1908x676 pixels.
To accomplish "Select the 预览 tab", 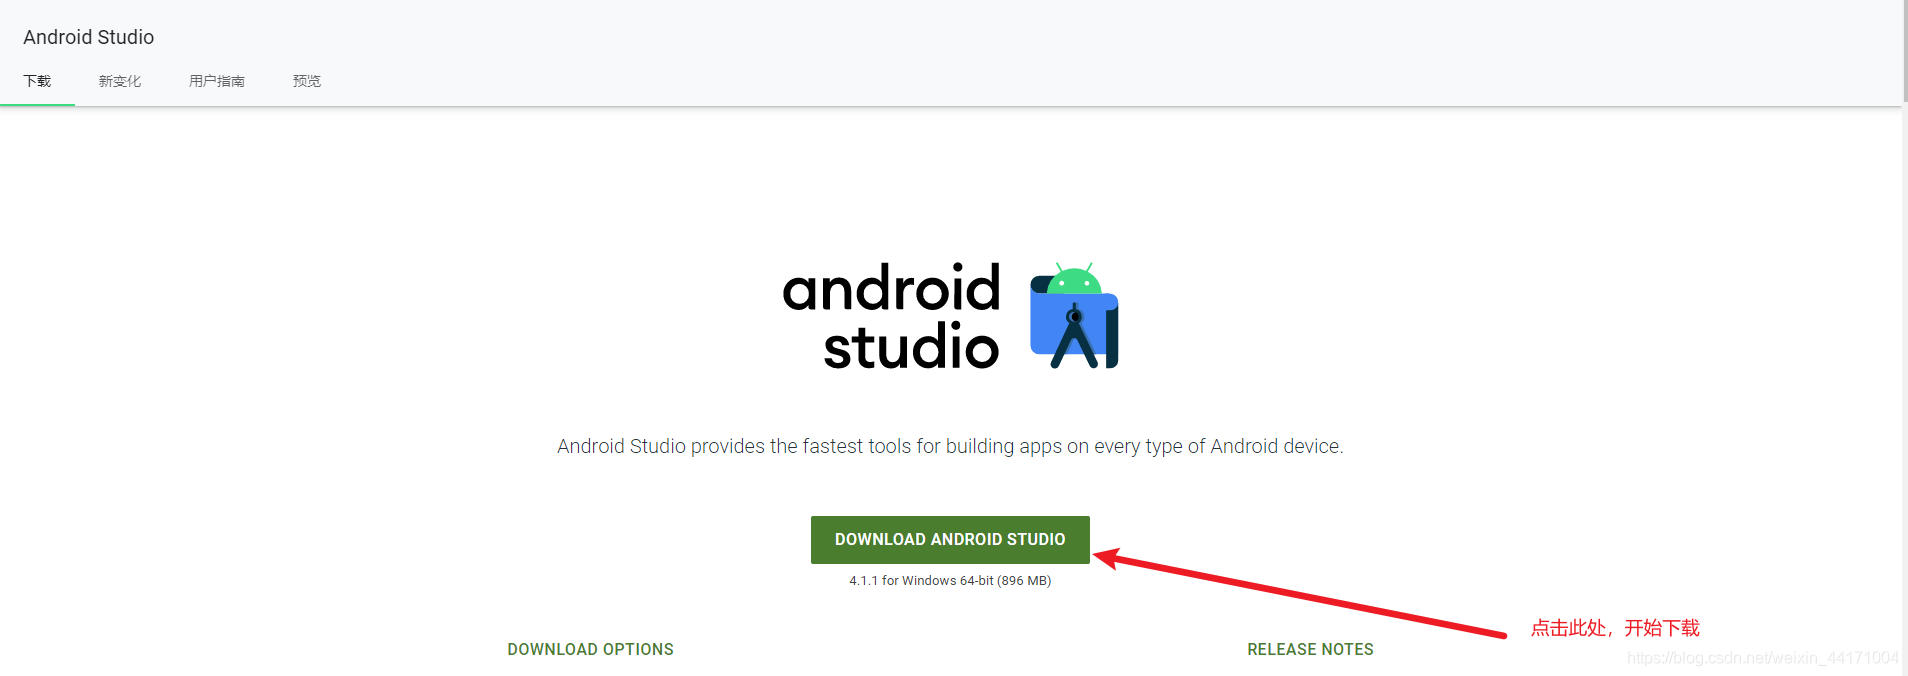I will [307, 81].
